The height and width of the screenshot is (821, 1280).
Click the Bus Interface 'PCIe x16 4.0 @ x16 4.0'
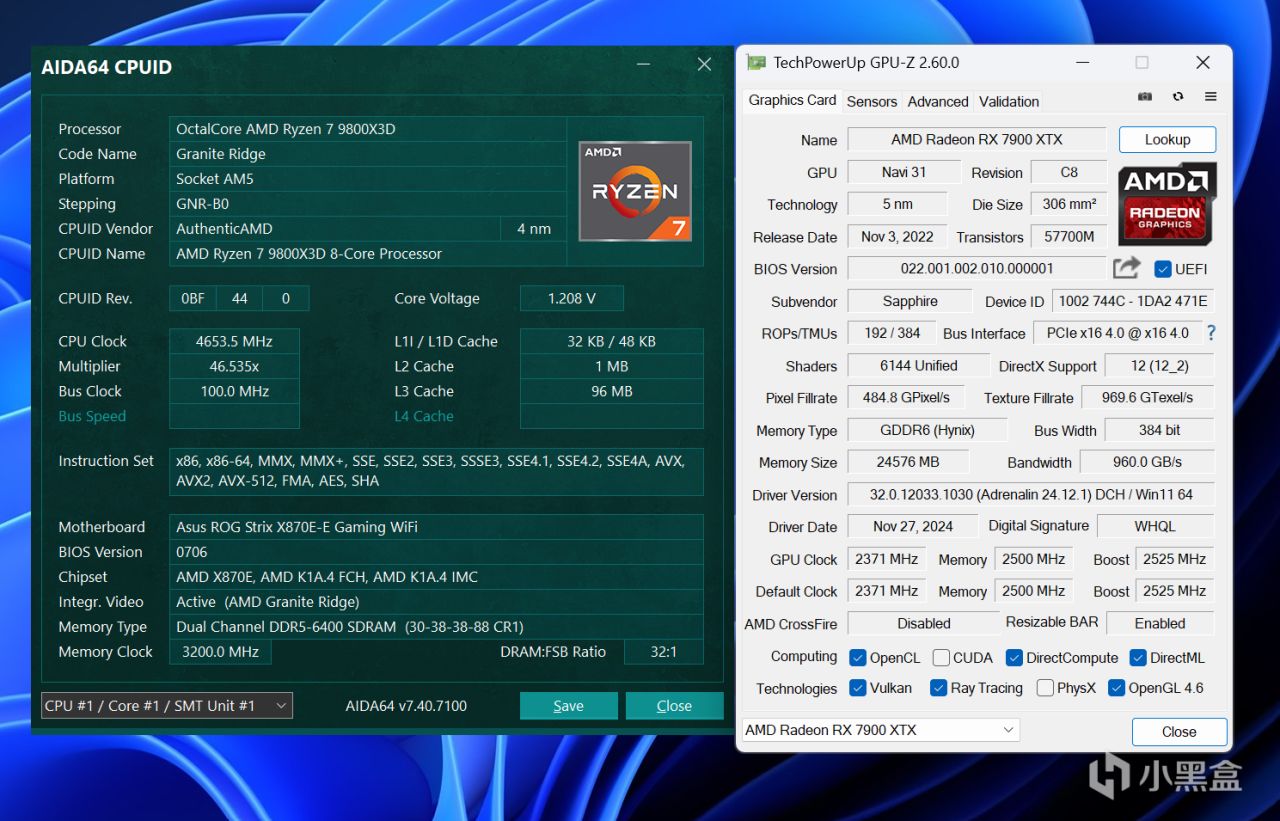coord(1117,333)
